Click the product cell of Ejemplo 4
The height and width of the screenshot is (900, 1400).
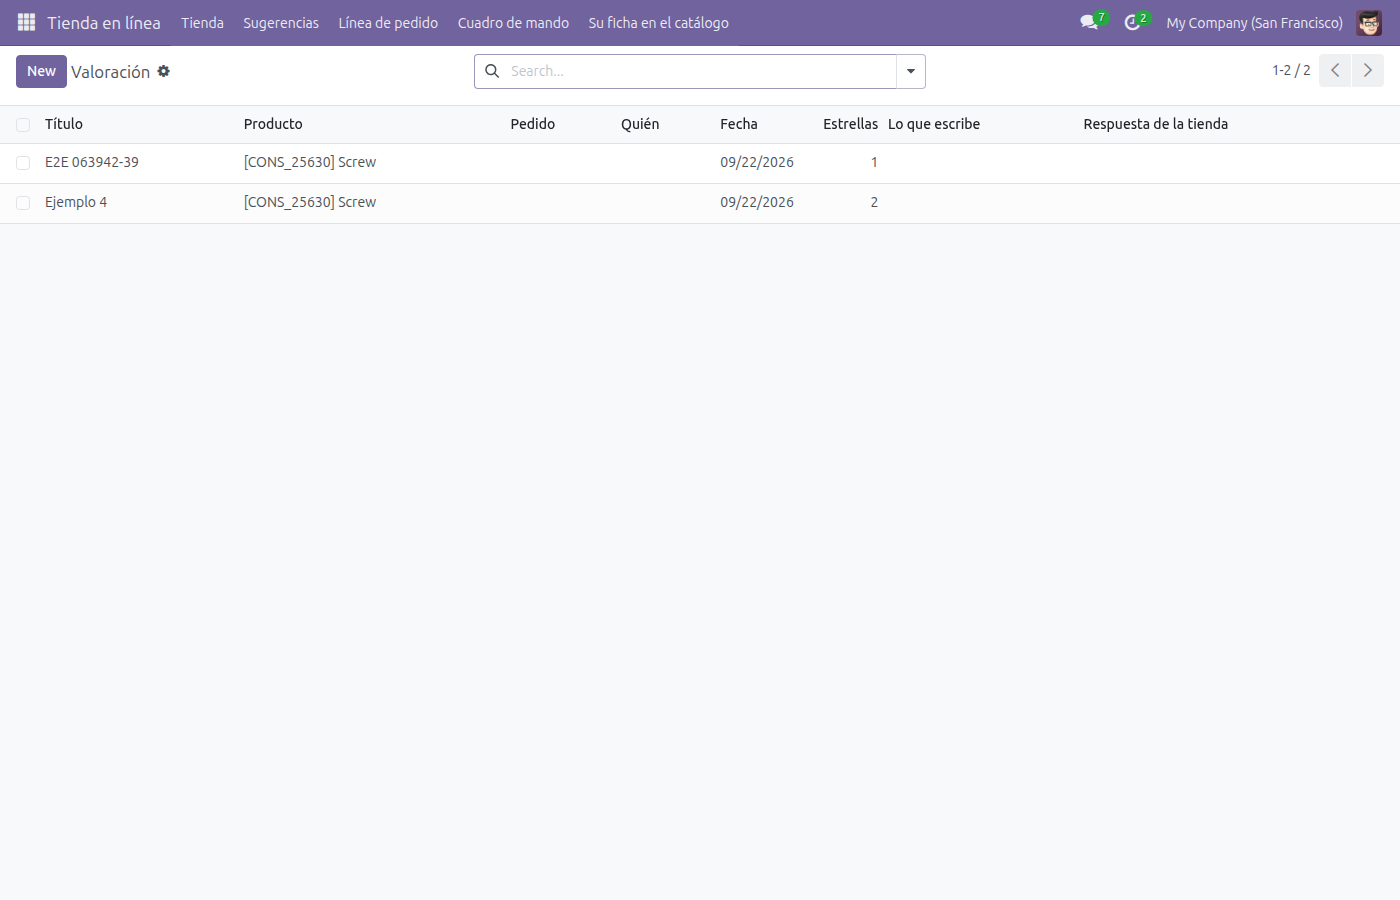click(310, 202)
